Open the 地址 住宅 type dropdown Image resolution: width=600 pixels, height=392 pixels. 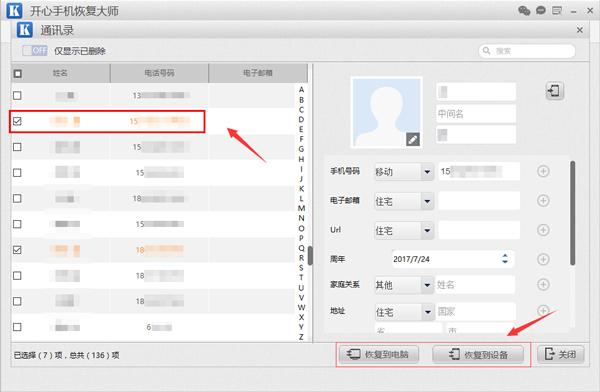tap(404, 312)
